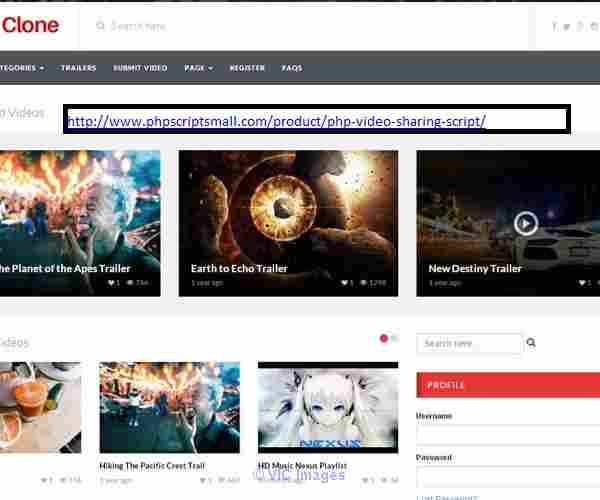The width and height of the screenshot is (600, 500).
Task: Open the Twitter icon in the header
Action: pyautogui.click(x=567, y=26)
